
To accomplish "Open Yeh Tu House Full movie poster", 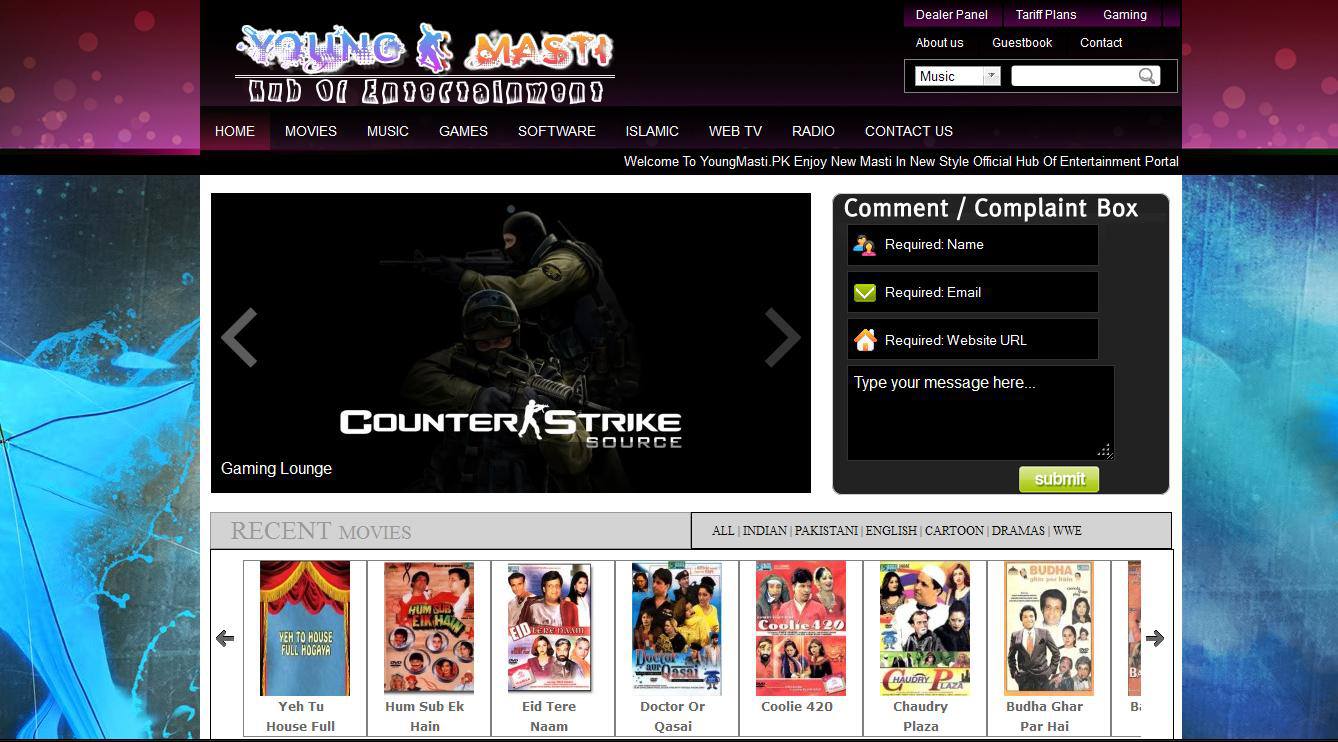I will pos(305,628).
